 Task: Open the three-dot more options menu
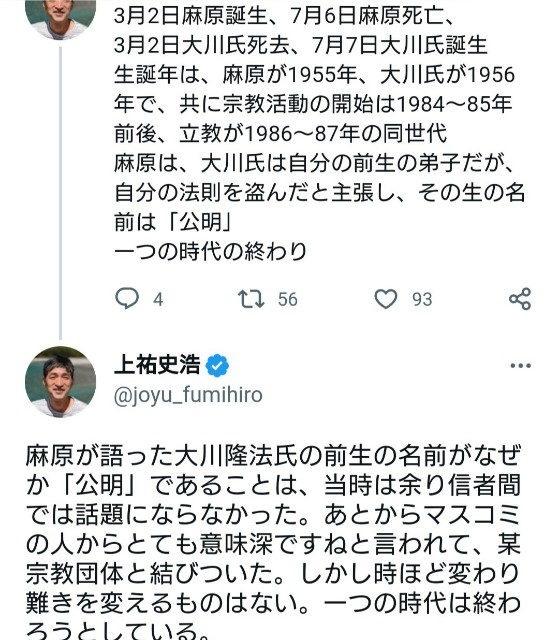pyautogui.click(x=521, y=365)
